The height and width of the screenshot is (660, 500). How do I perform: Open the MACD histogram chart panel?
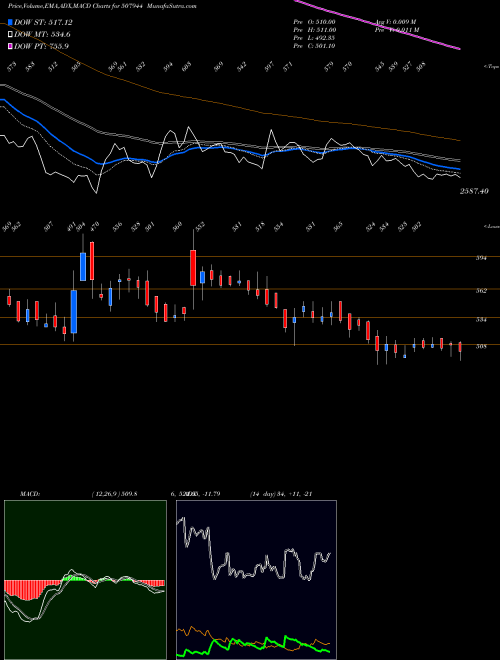[85, 580]
